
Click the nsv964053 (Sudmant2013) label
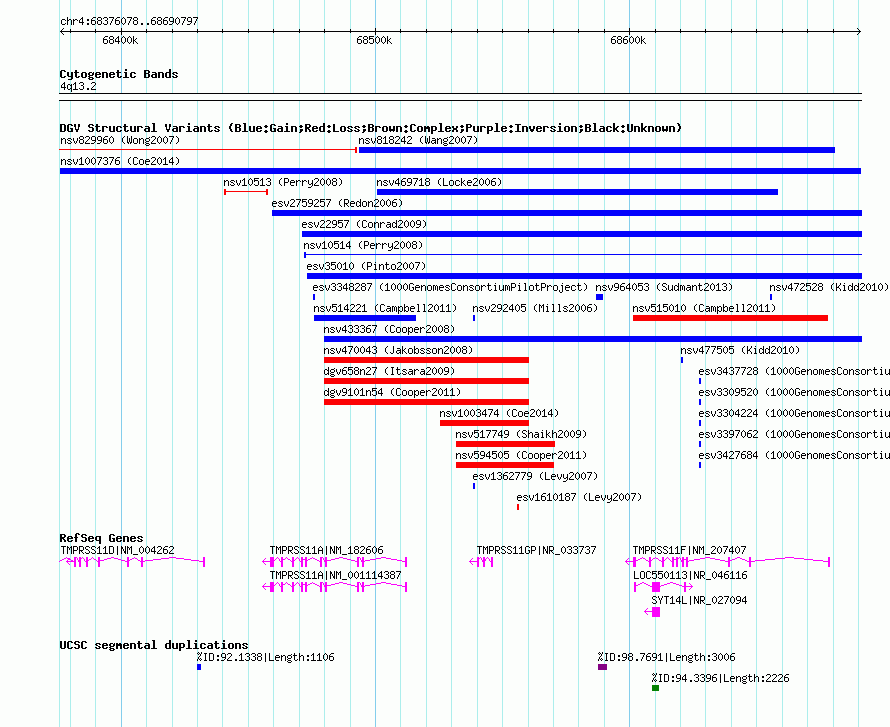[x=664, y=287]
